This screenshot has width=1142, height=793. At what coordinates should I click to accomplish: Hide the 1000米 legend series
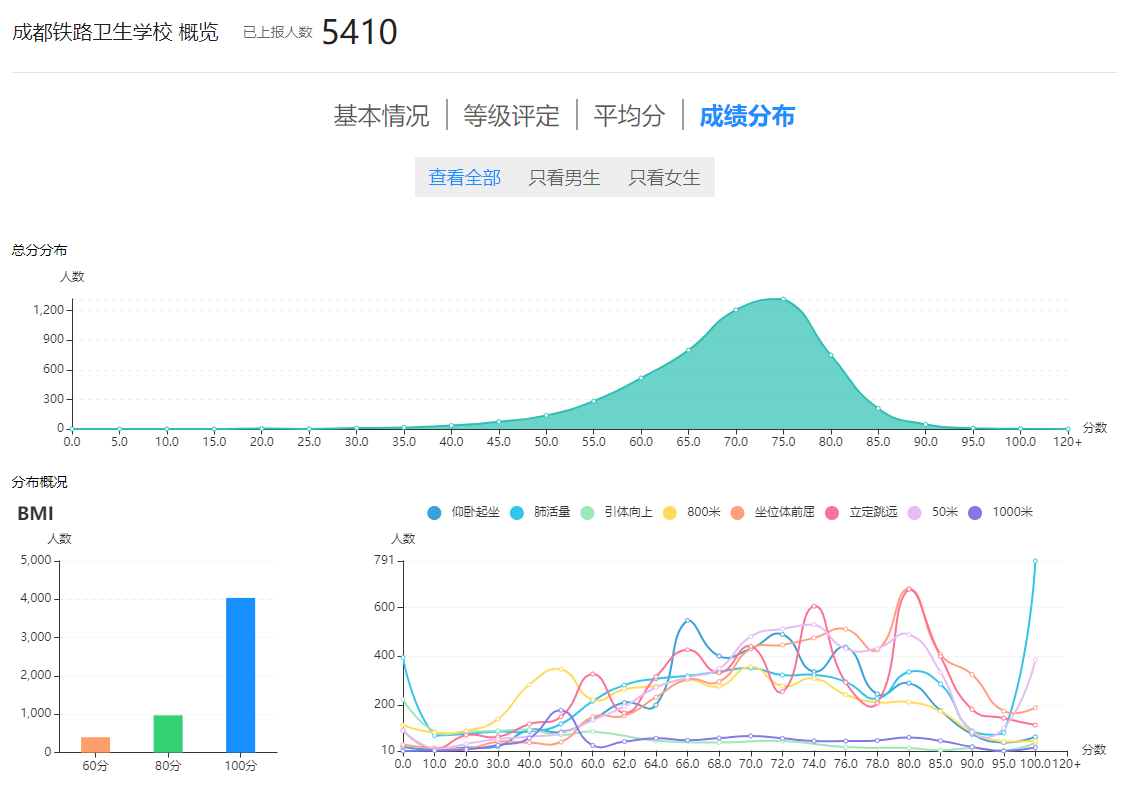tap(1001, 512)
